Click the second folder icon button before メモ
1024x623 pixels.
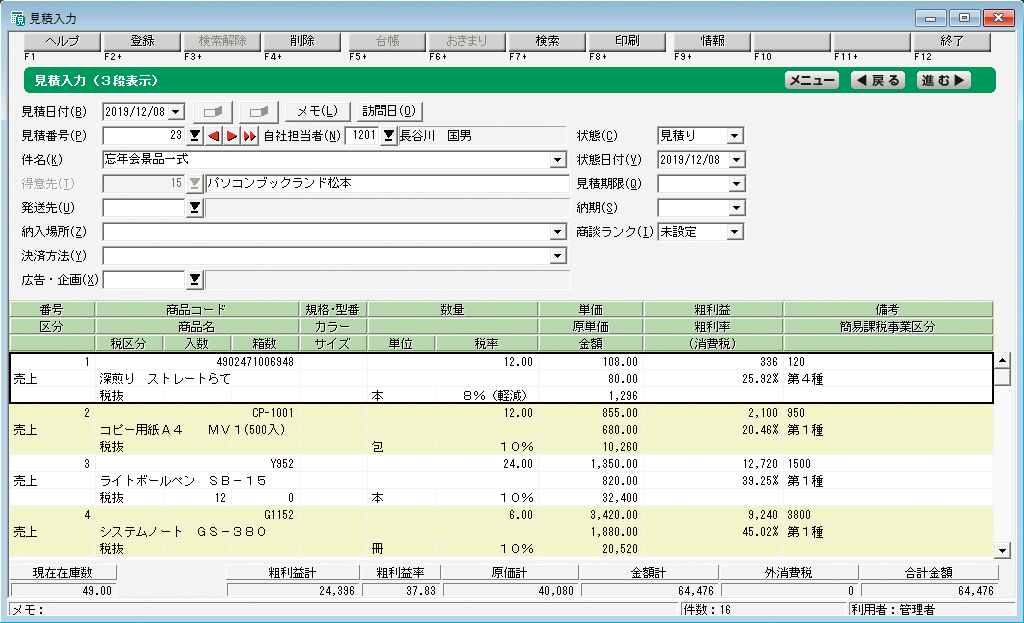tap(259, 112)
